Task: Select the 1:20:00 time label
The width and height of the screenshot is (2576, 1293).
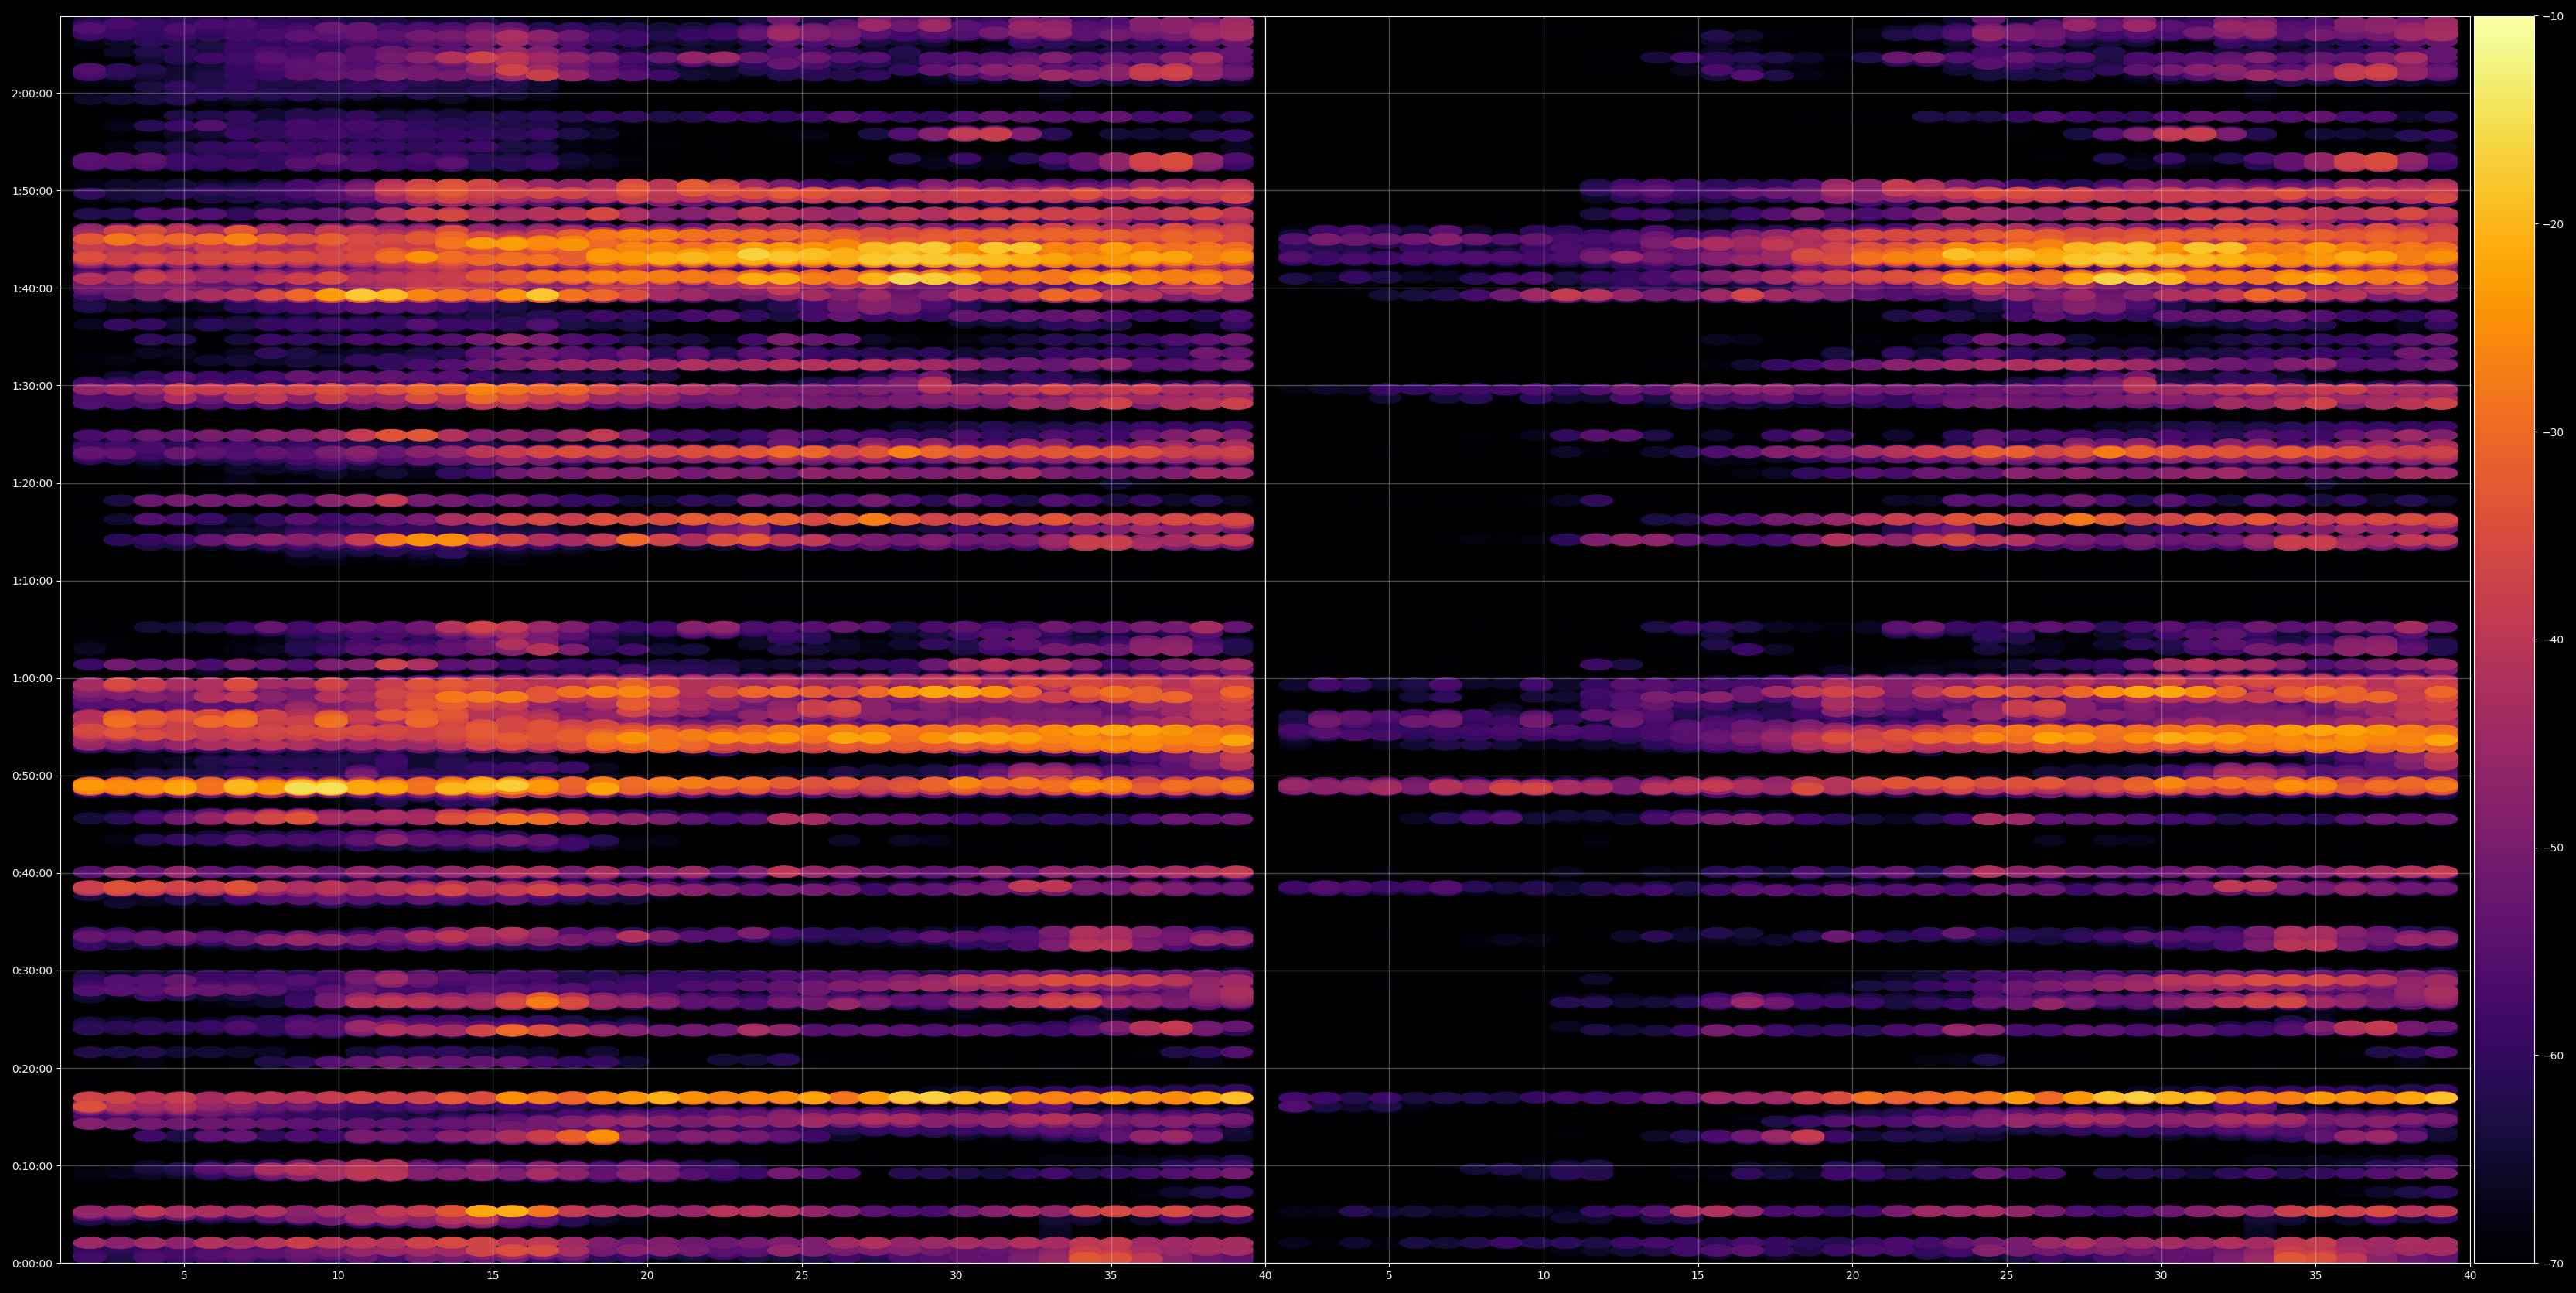Action: point(32,484)
